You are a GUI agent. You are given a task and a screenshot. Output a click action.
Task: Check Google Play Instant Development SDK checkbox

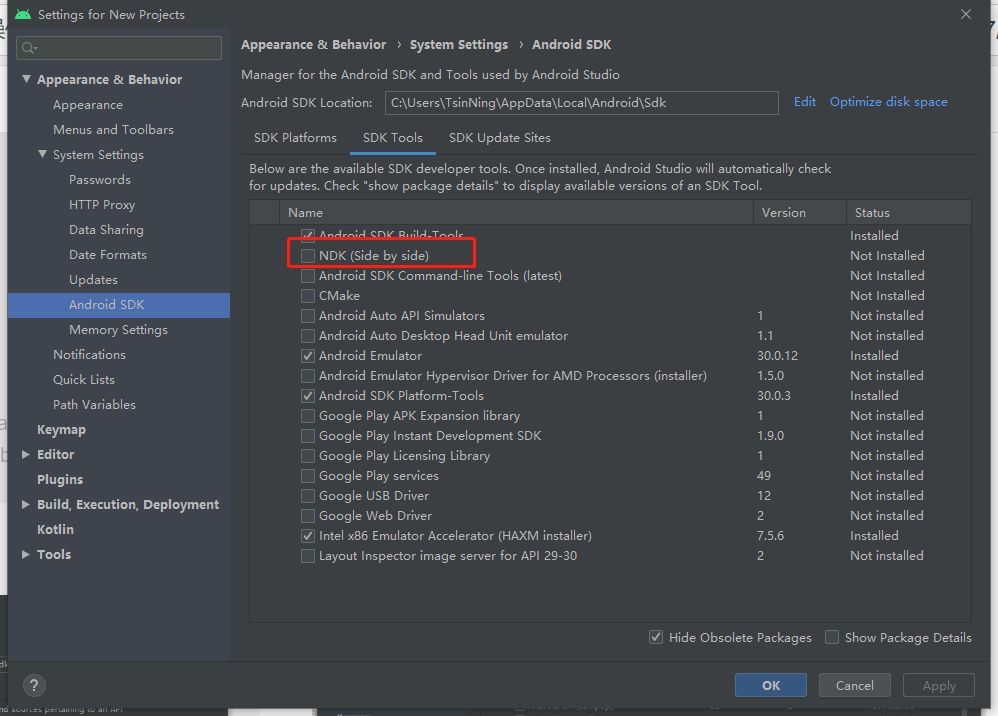[x=308, y=436]
